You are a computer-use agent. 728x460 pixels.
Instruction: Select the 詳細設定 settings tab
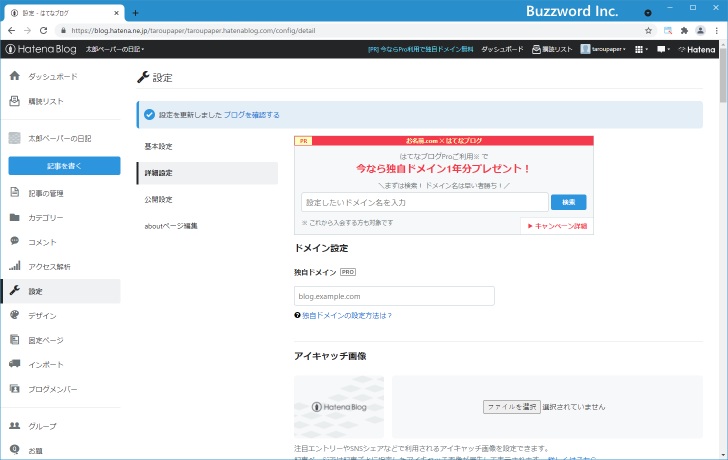tap(207, 173)
